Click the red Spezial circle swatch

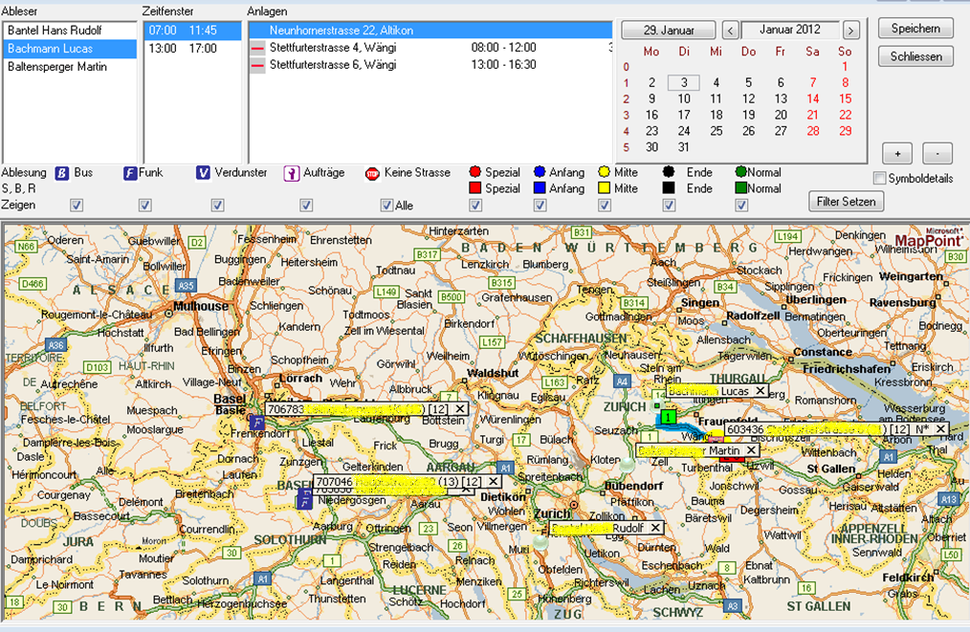pos(475,172)
